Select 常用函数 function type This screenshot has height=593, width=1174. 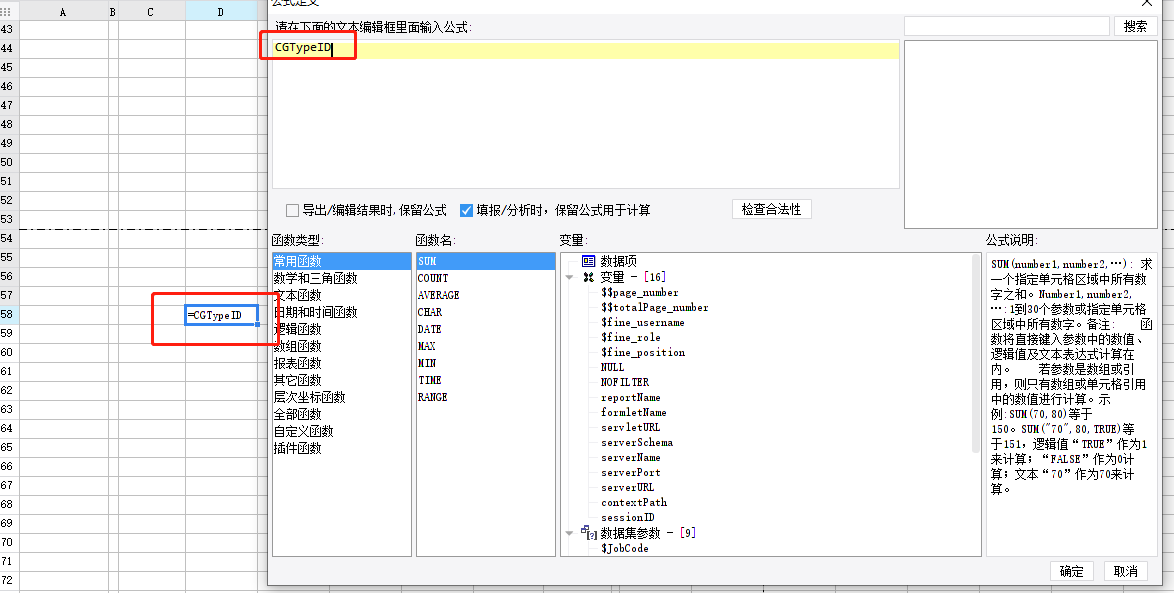[x=341, y=261]
